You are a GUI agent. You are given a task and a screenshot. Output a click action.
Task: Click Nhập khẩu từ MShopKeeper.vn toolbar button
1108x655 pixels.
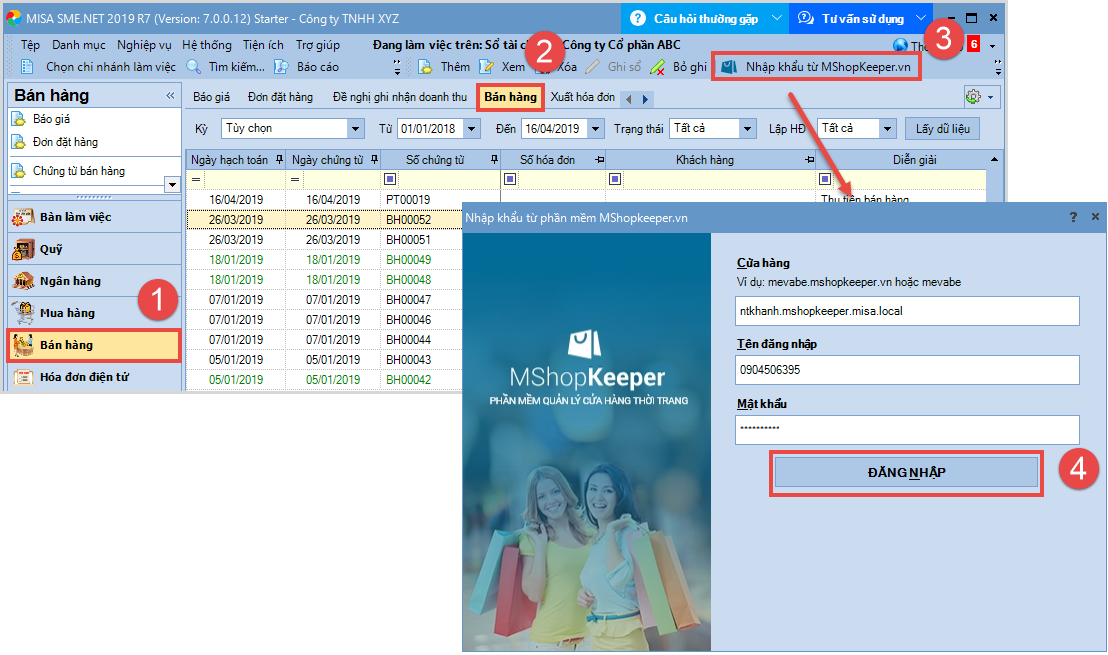816,66
